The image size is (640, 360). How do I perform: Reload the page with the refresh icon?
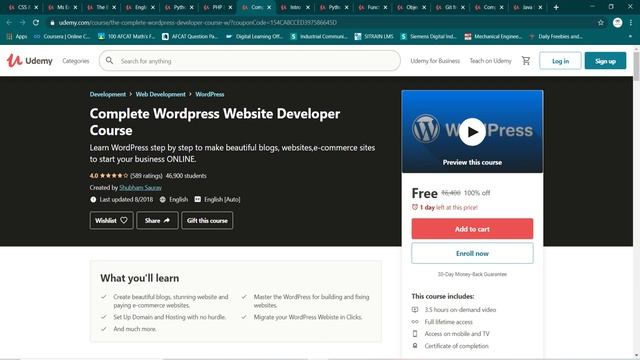click(36, 22)
